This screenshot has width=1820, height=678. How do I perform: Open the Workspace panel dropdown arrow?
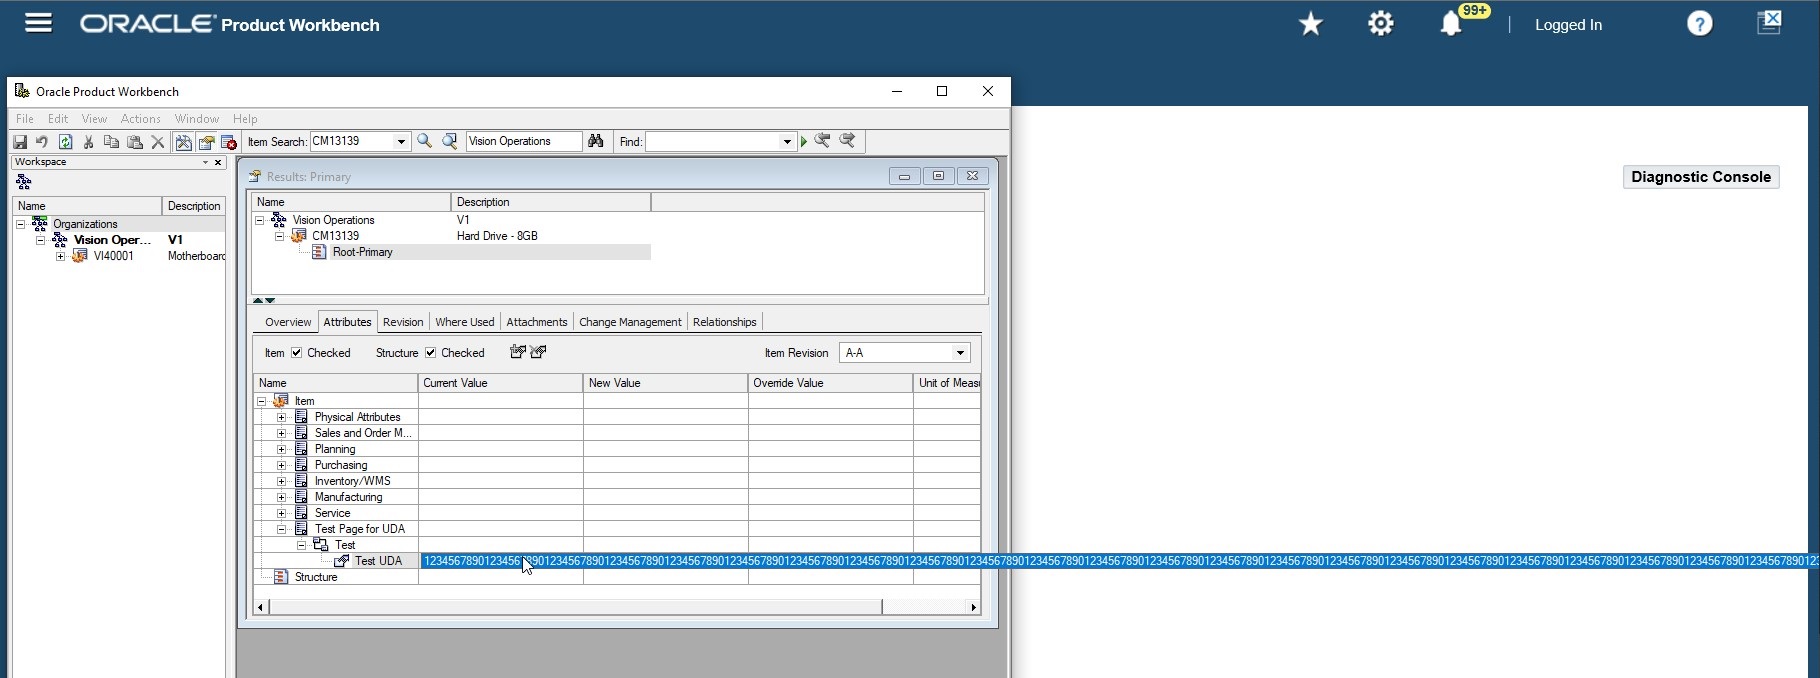206,162
